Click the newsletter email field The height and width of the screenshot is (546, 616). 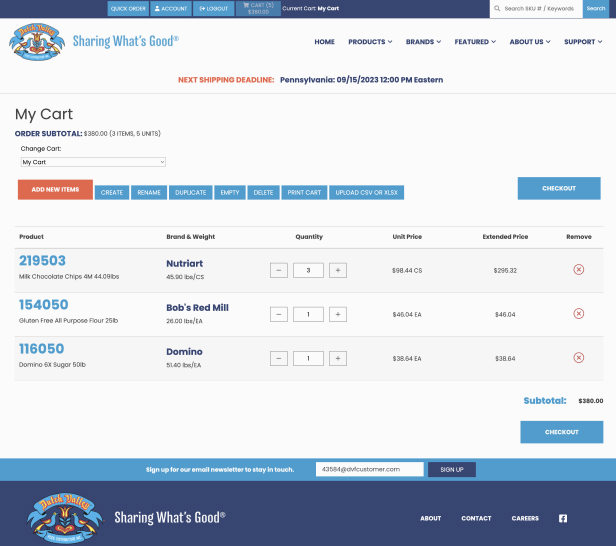coord(370,469)
